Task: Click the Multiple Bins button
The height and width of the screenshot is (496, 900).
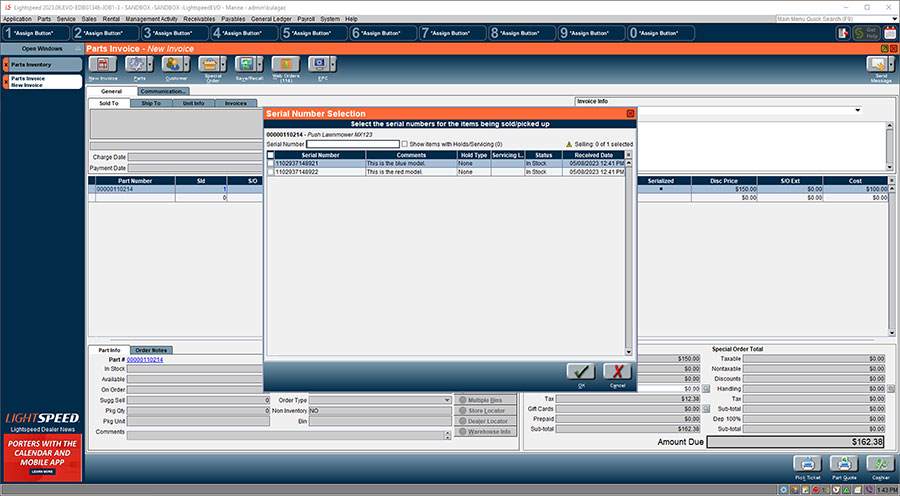Action: click(486, 400)
